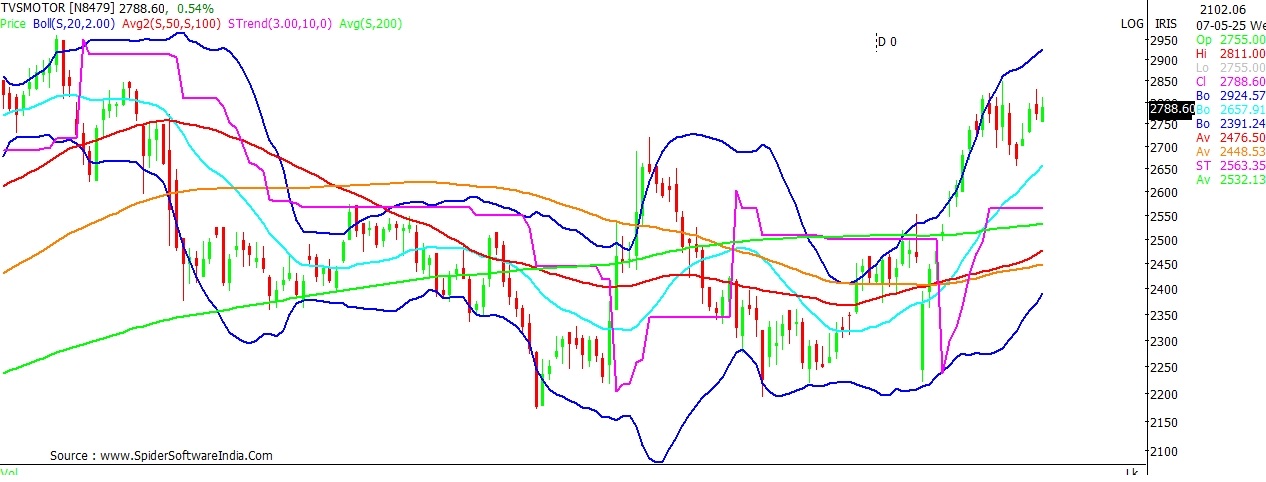Image resolution: width=1266 pixels, height=482 pixels.
Task: Click the ST 2563.35 supertrend value
Action: pos(1230,165)
